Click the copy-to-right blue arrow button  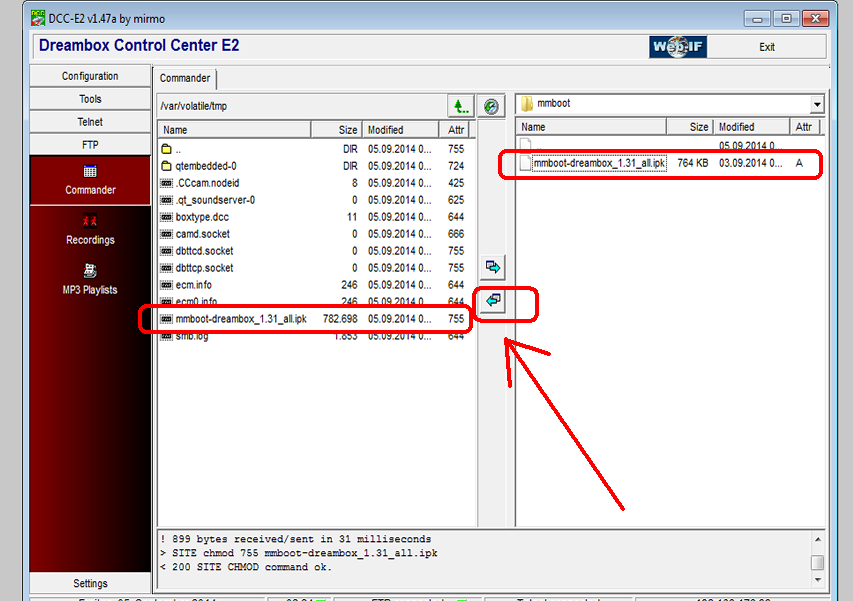pos(493,267)
